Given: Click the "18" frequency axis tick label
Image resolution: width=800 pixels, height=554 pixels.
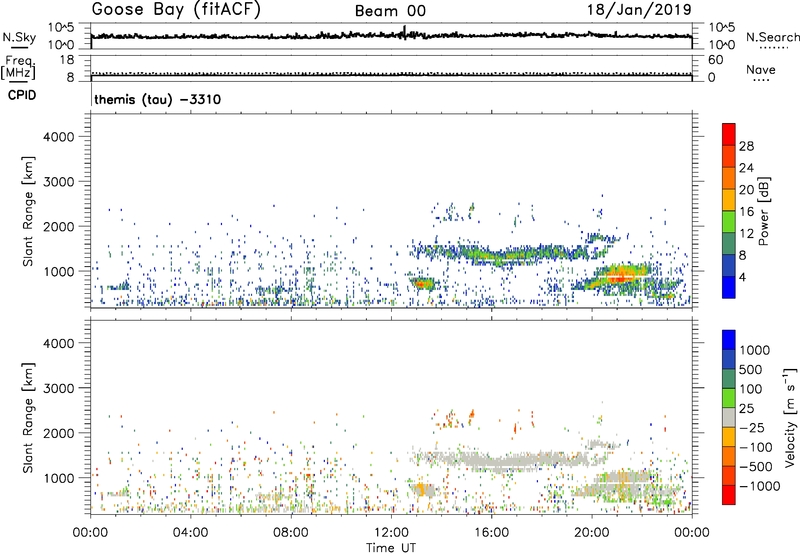Looking at the screenshot, I should click(66, 59).
